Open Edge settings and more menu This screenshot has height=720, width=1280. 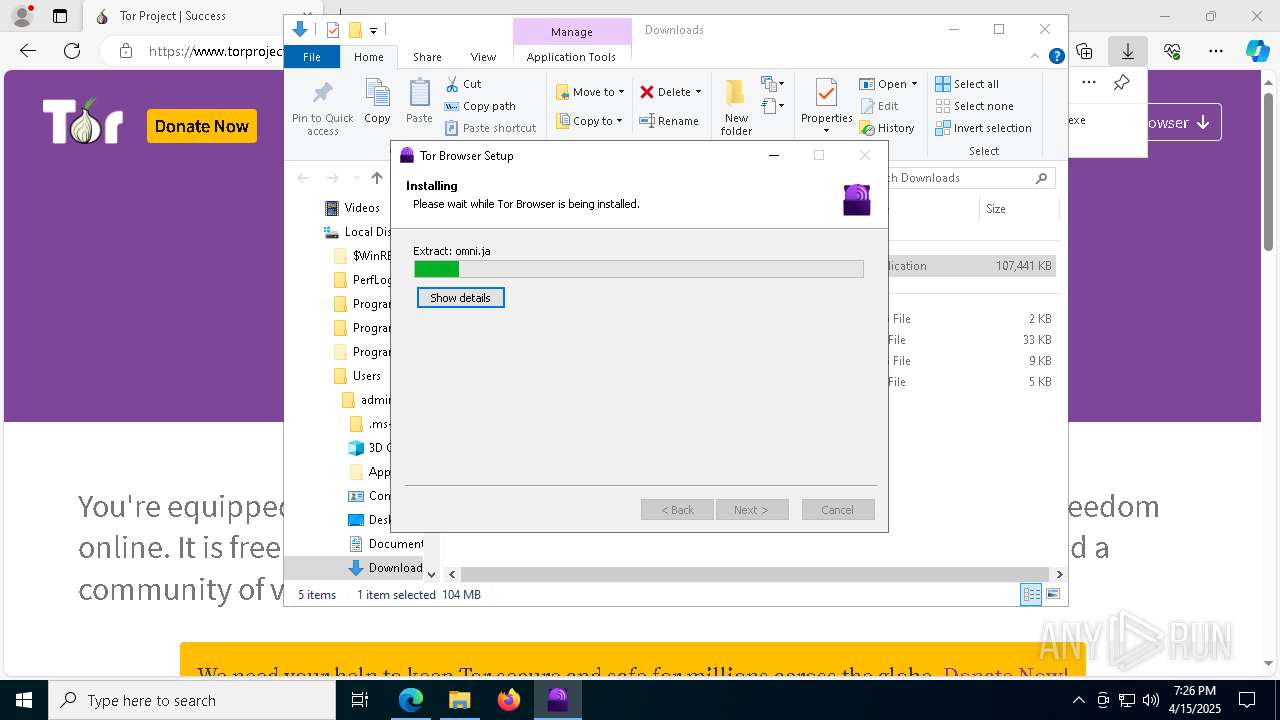pyautogui.click(x=1216, y=50)
